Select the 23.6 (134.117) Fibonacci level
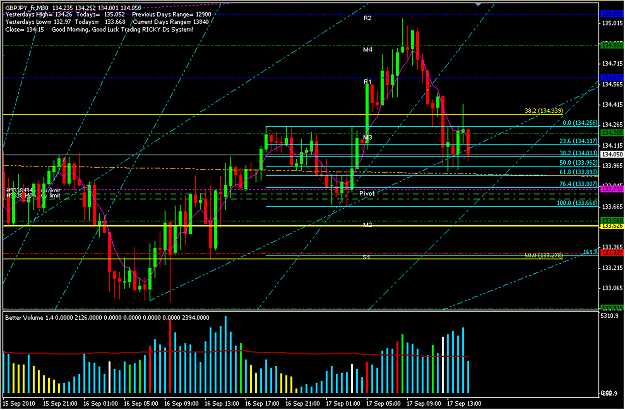Image resolution: width=625 pixels, height=410 pixels. pyautogui.click(x=578, y=141)
